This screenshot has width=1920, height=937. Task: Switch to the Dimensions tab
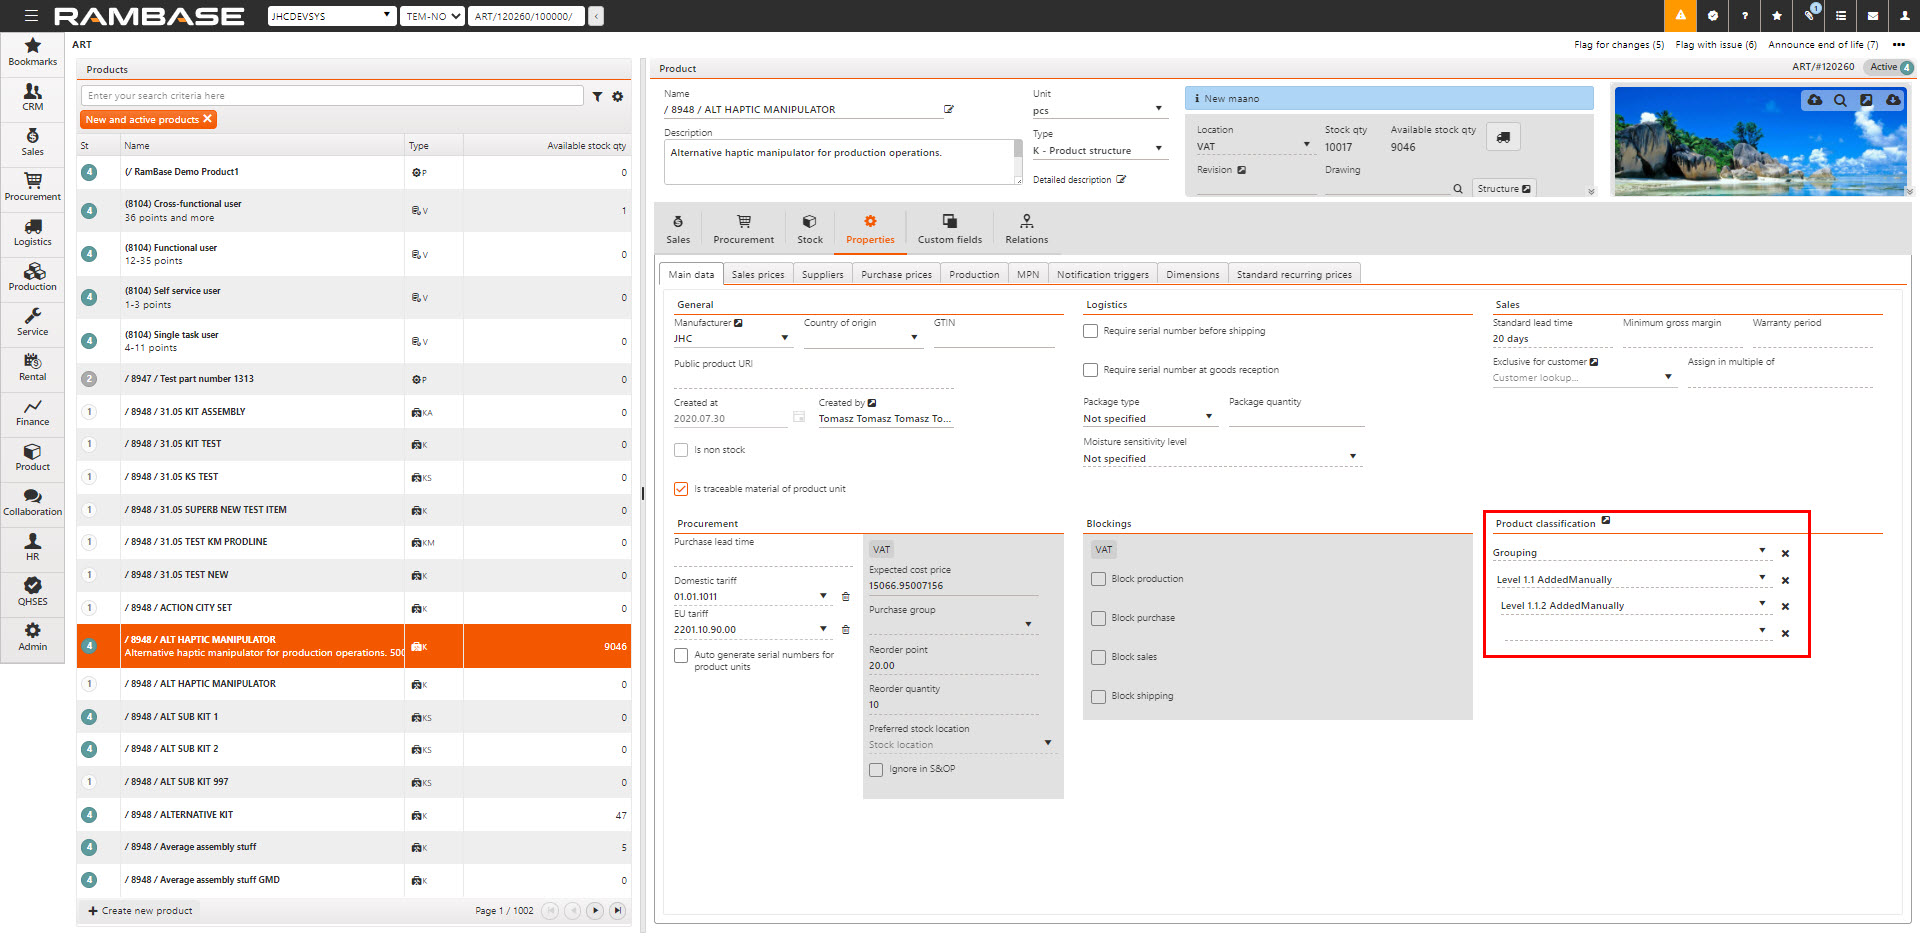pyautogui.click(x=1192, y=274)
